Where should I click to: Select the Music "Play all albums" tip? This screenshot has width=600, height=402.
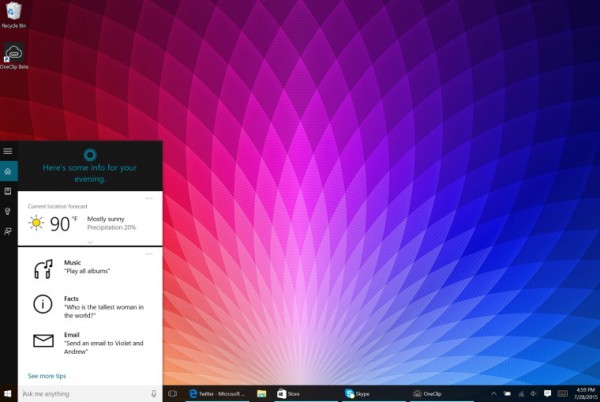[85, 267]
